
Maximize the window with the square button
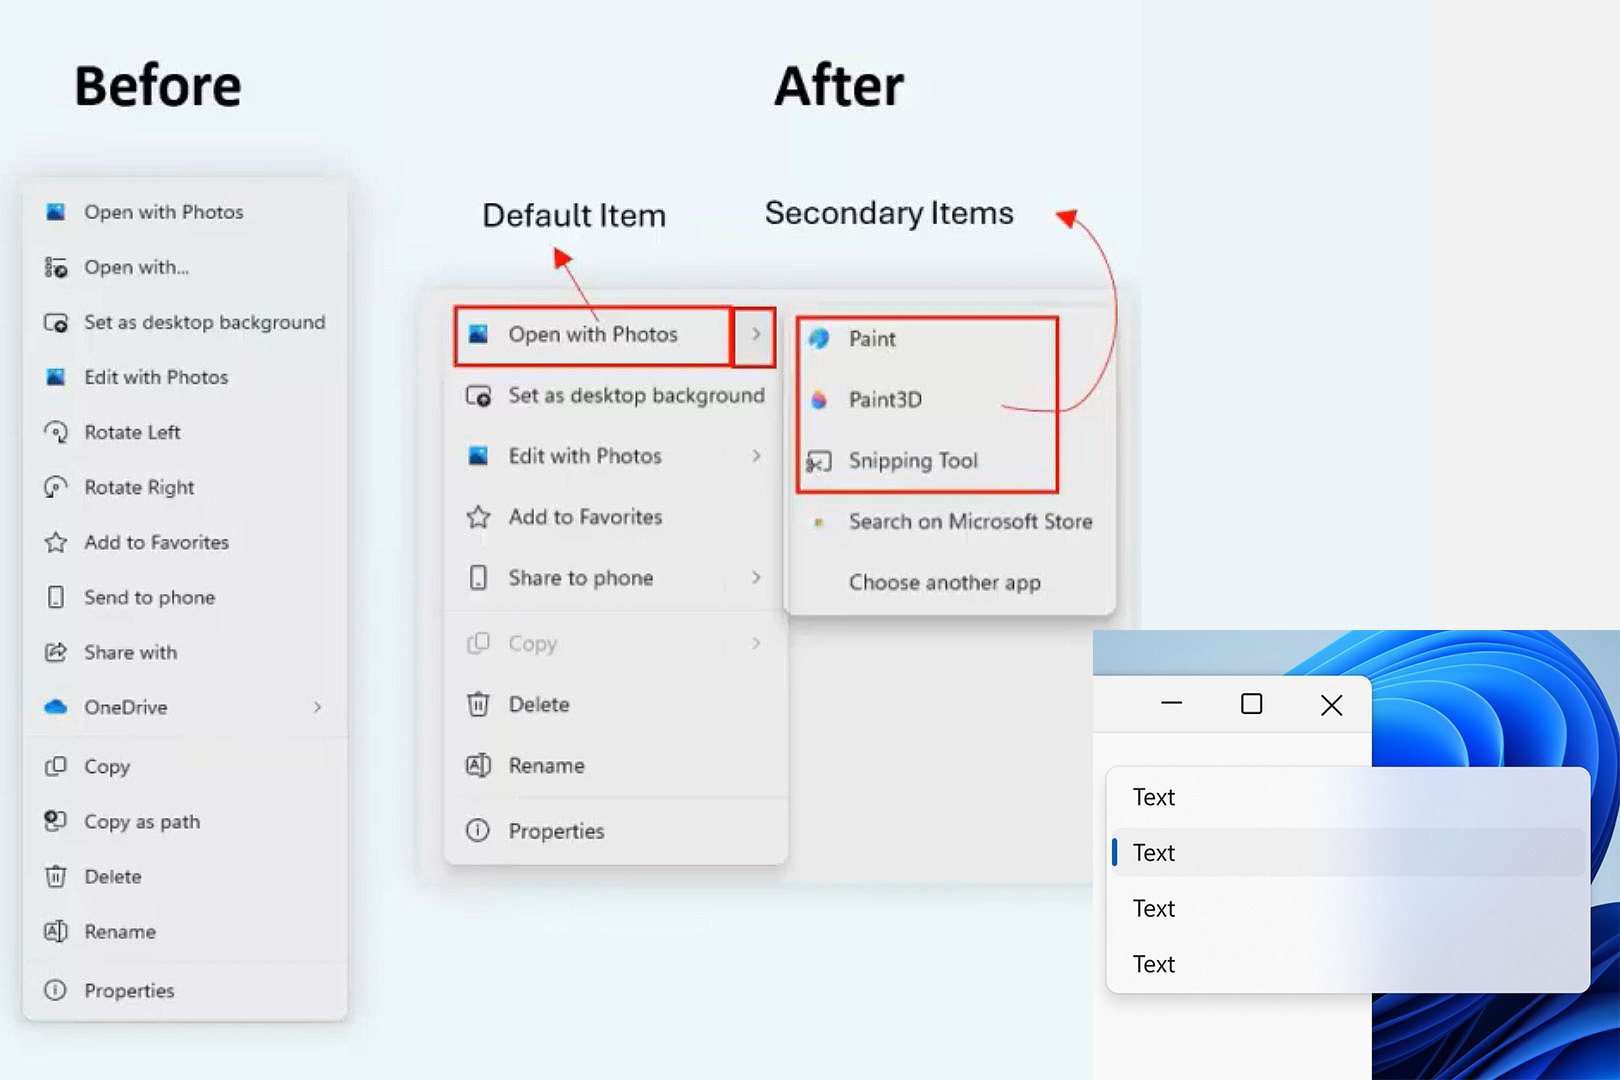1251,705
